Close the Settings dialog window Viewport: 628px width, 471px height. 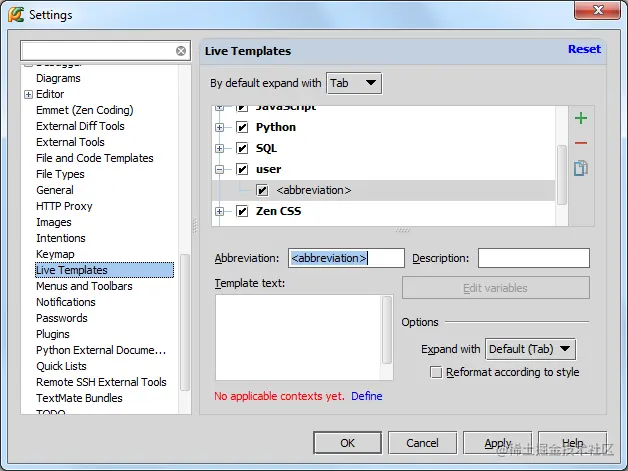[598, 10]
